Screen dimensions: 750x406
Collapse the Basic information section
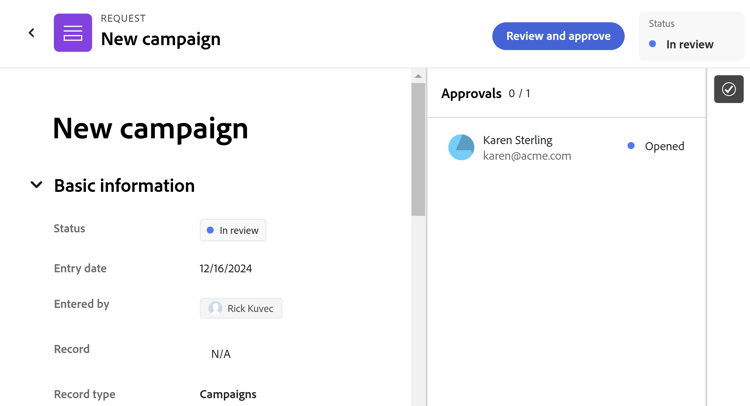pos(36,185)
